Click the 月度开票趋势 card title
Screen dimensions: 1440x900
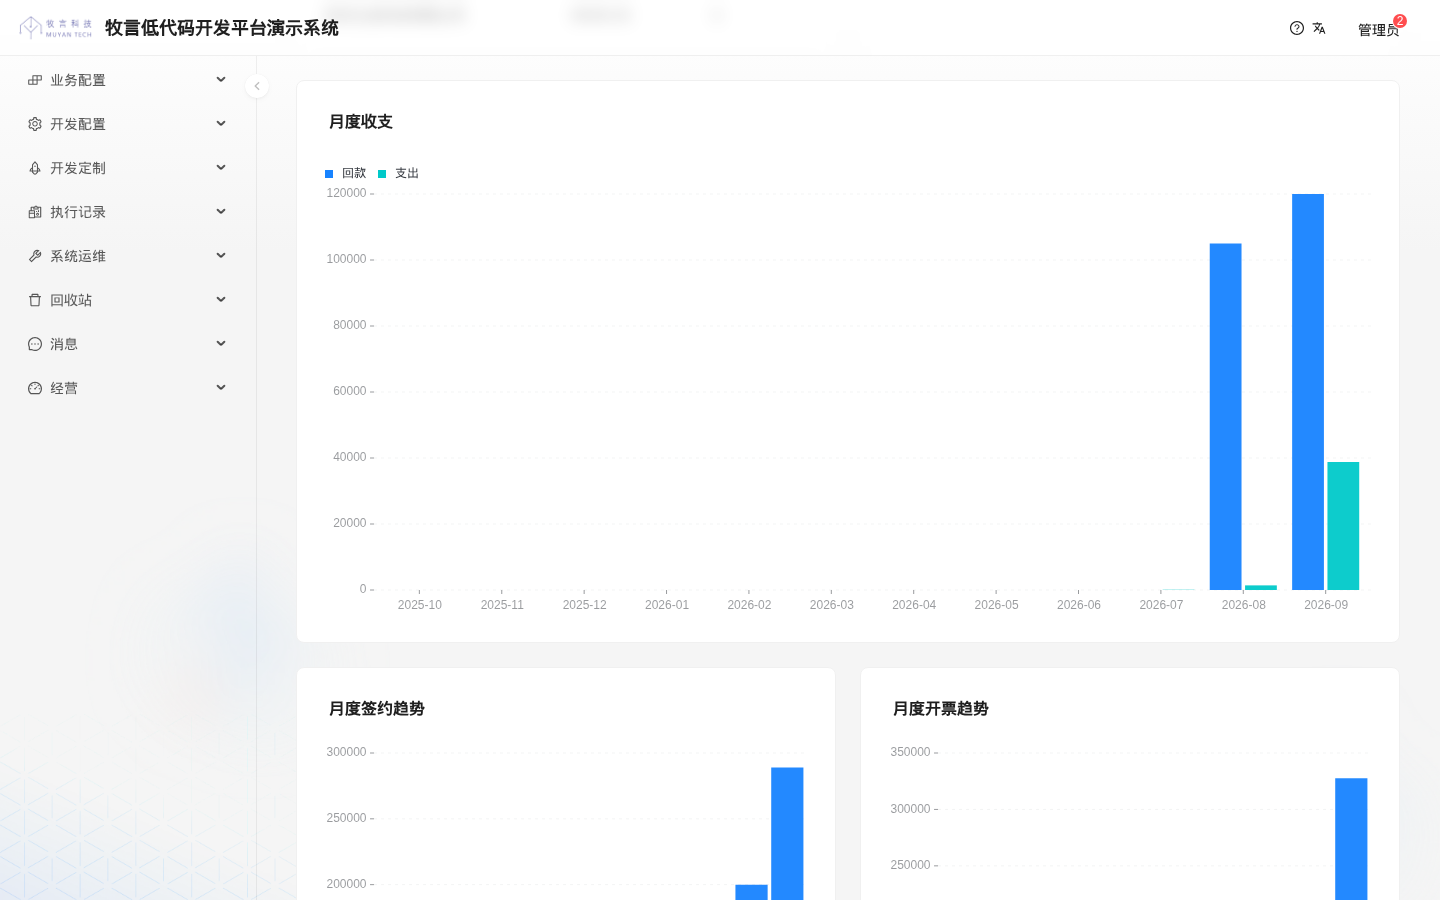tap(941, 709)
